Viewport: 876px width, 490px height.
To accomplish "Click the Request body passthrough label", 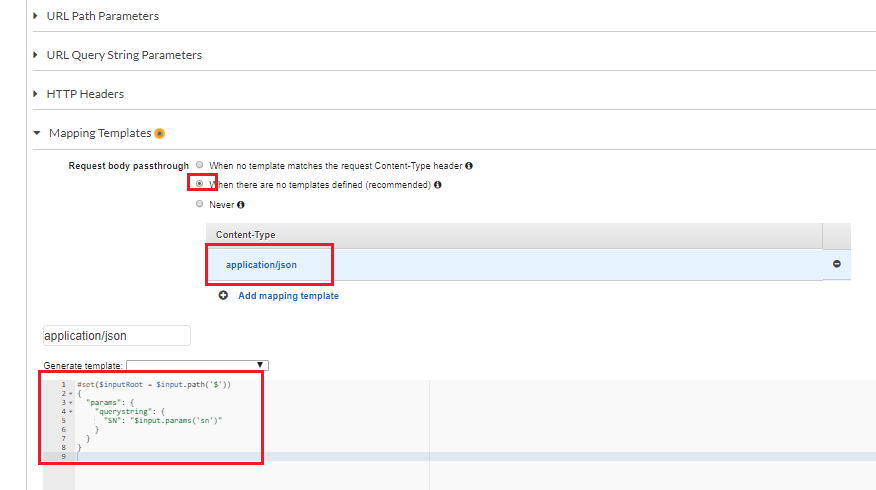I will (128, 166).
